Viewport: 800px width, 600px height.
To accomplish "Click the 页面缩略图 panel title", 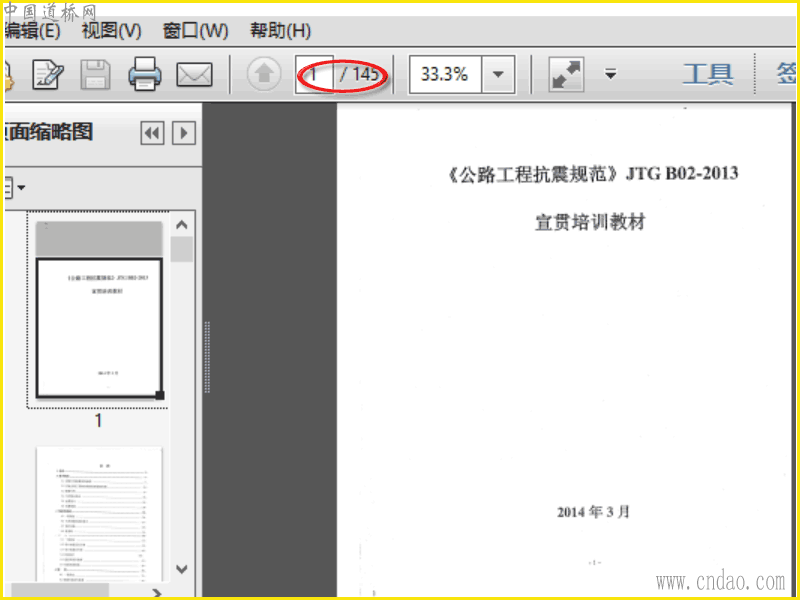I will [x=48, y=132].
